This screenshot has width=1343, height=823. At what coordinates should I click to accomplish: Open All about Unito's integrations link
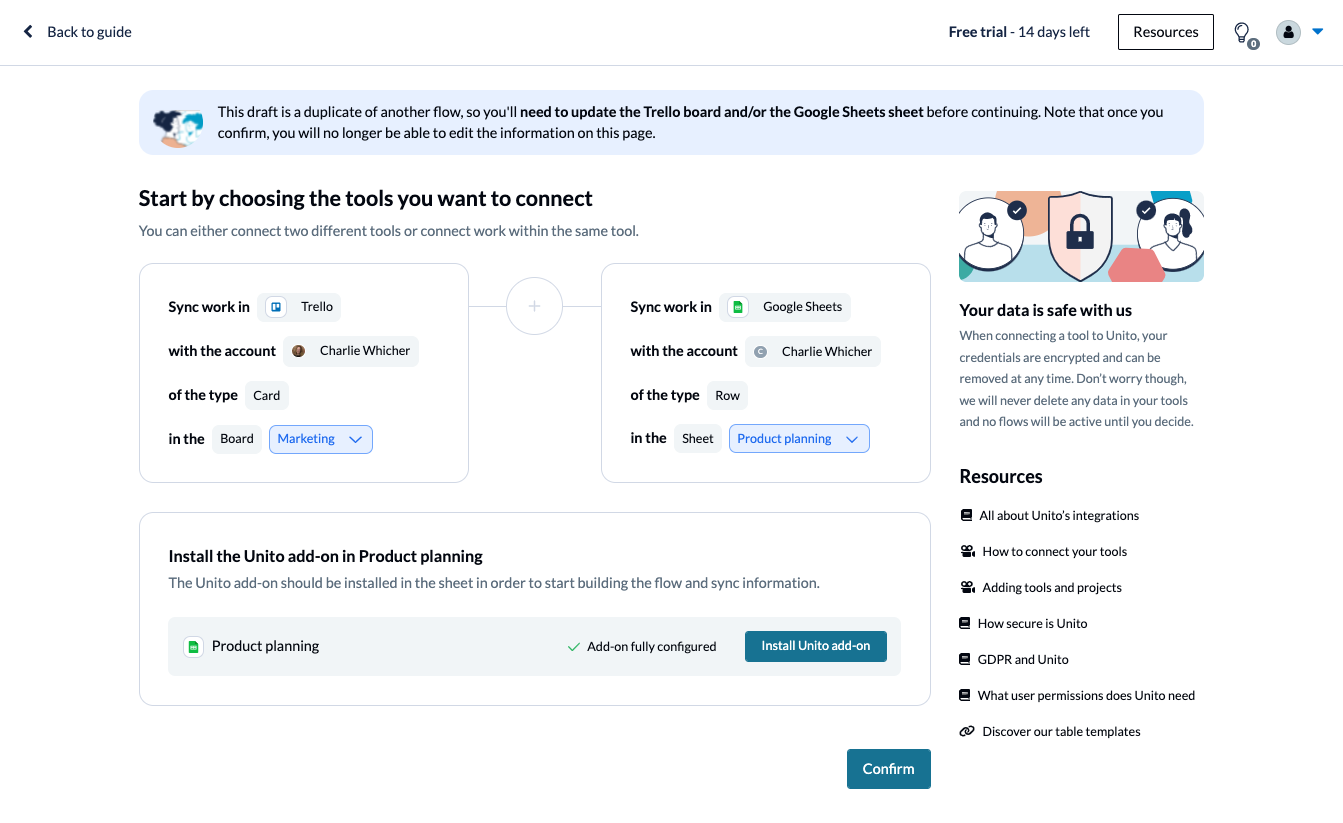[1059, 516]
